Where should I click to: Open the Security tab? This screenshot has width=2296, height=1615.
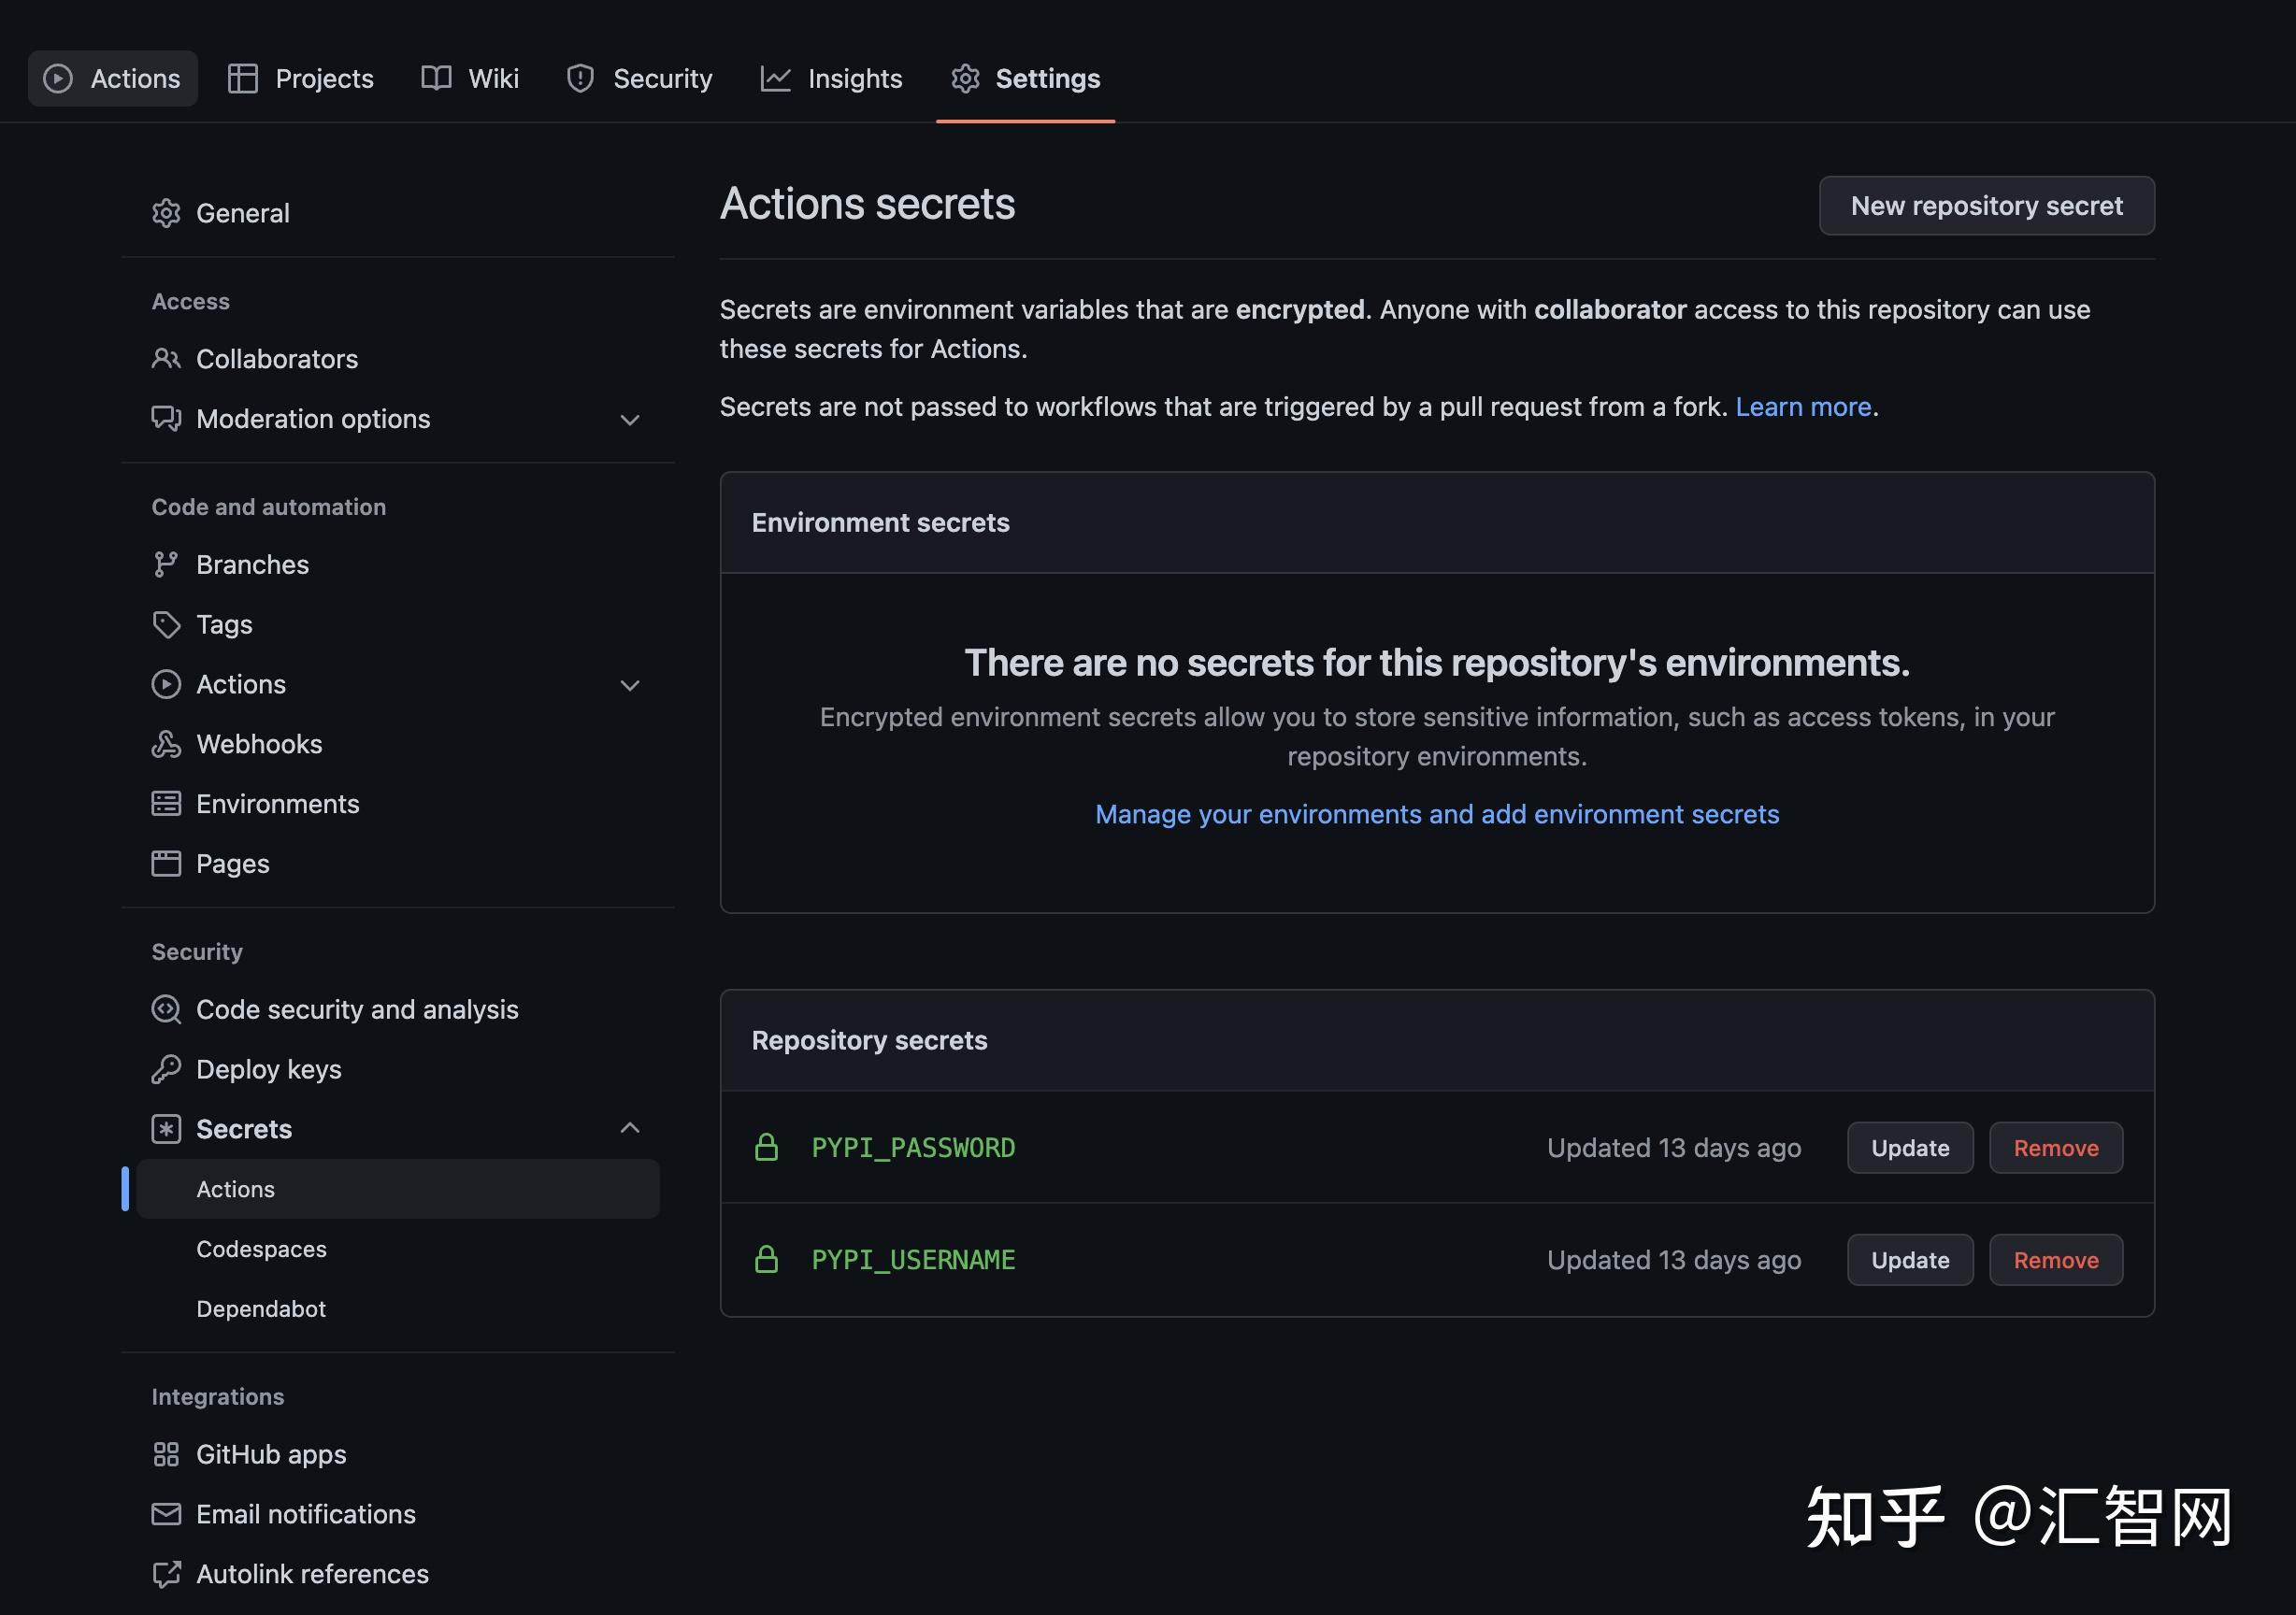pos(639,78)
